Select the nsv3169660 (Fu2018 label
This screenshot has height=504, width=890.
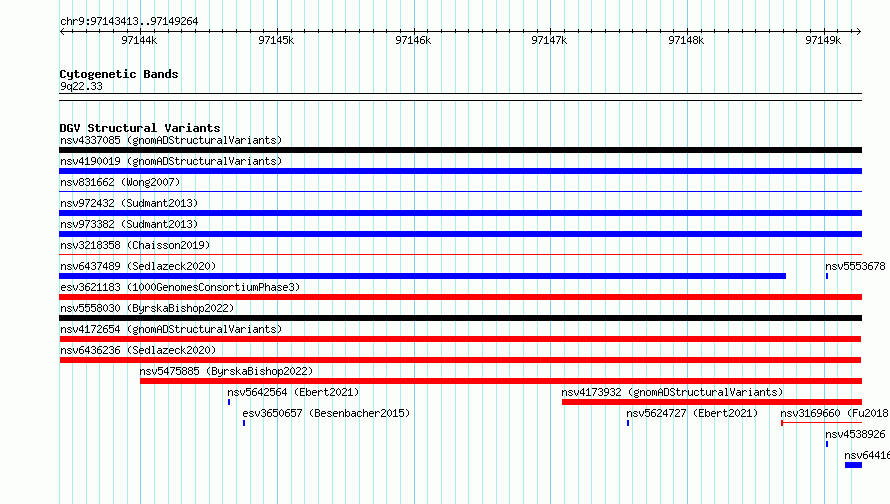pyautogui.click(x=834, y=413)
